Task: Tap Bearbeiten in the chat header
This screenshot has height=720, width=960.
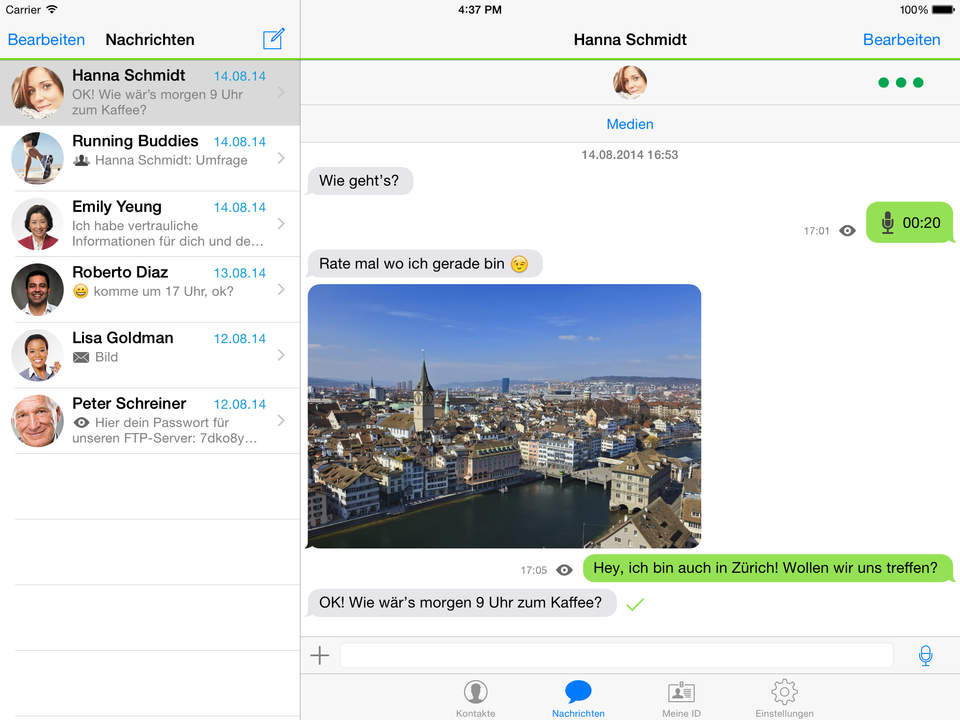Action: (901, 39)
